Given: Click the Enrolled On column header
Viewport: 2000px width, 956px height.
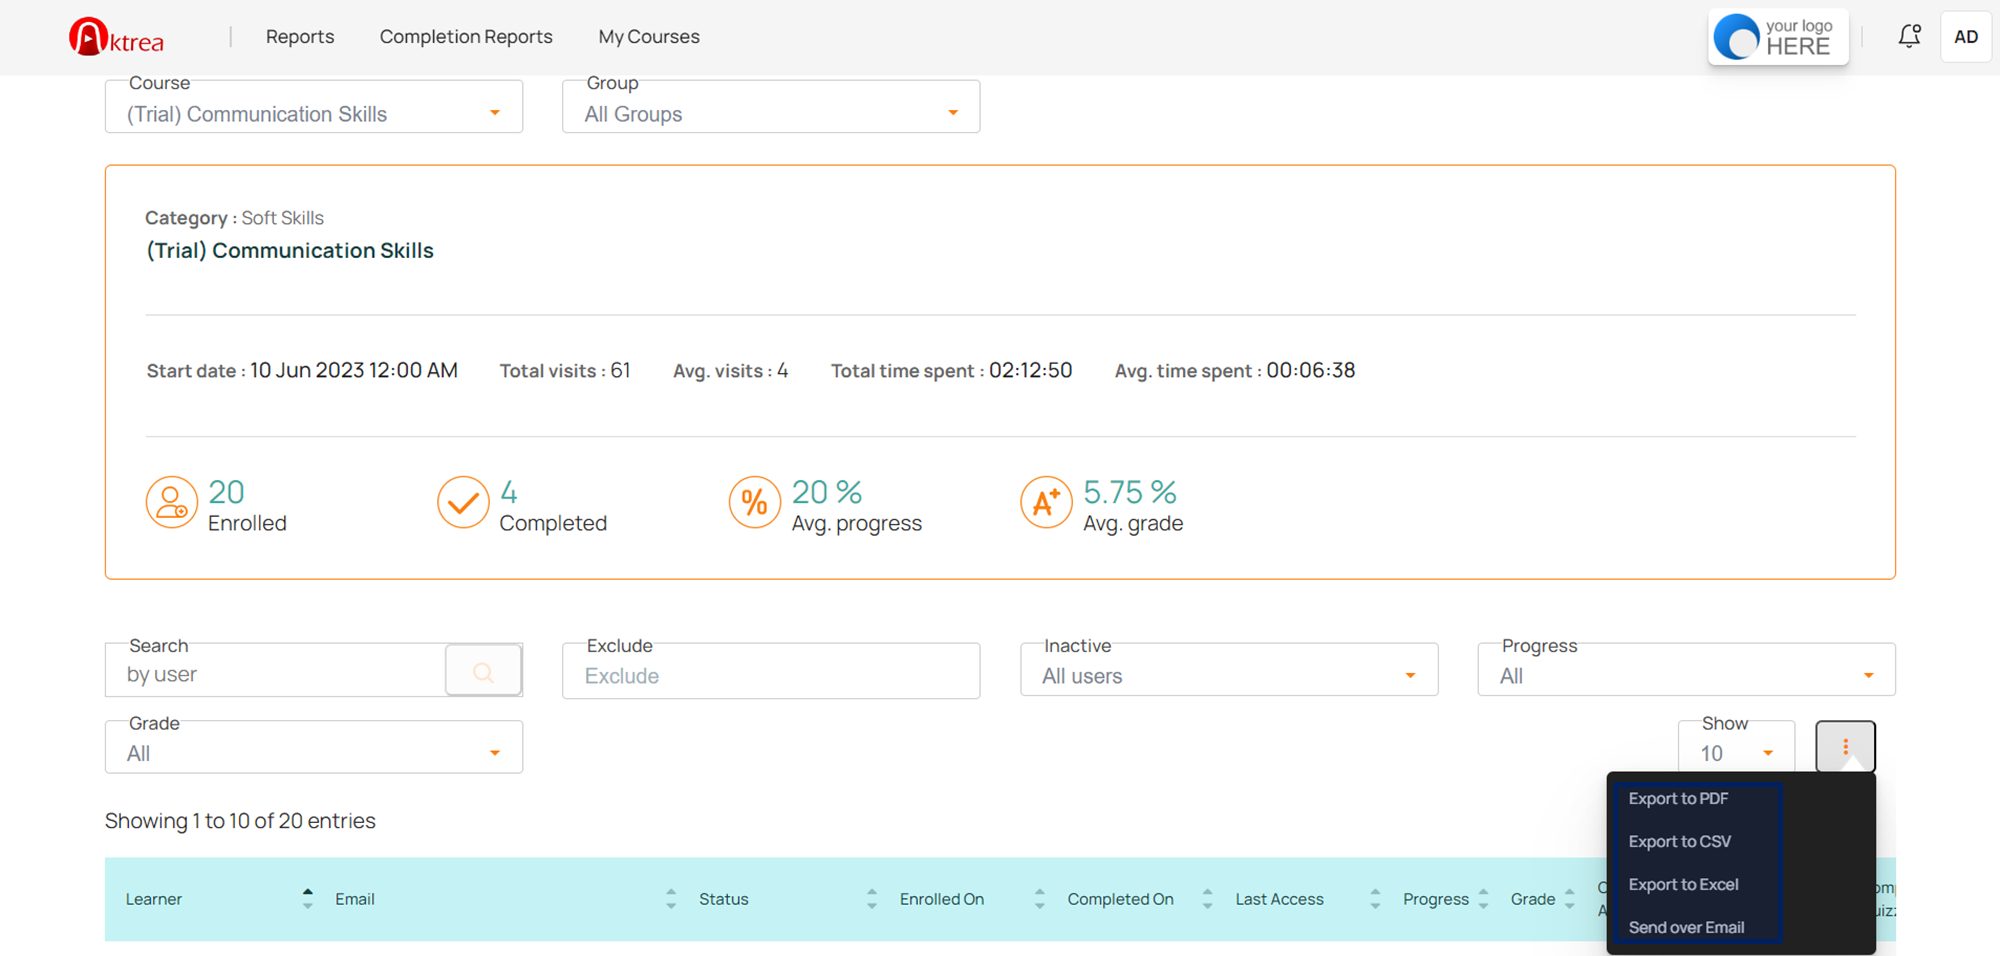Looking at the screenshot, I should 942,899.
